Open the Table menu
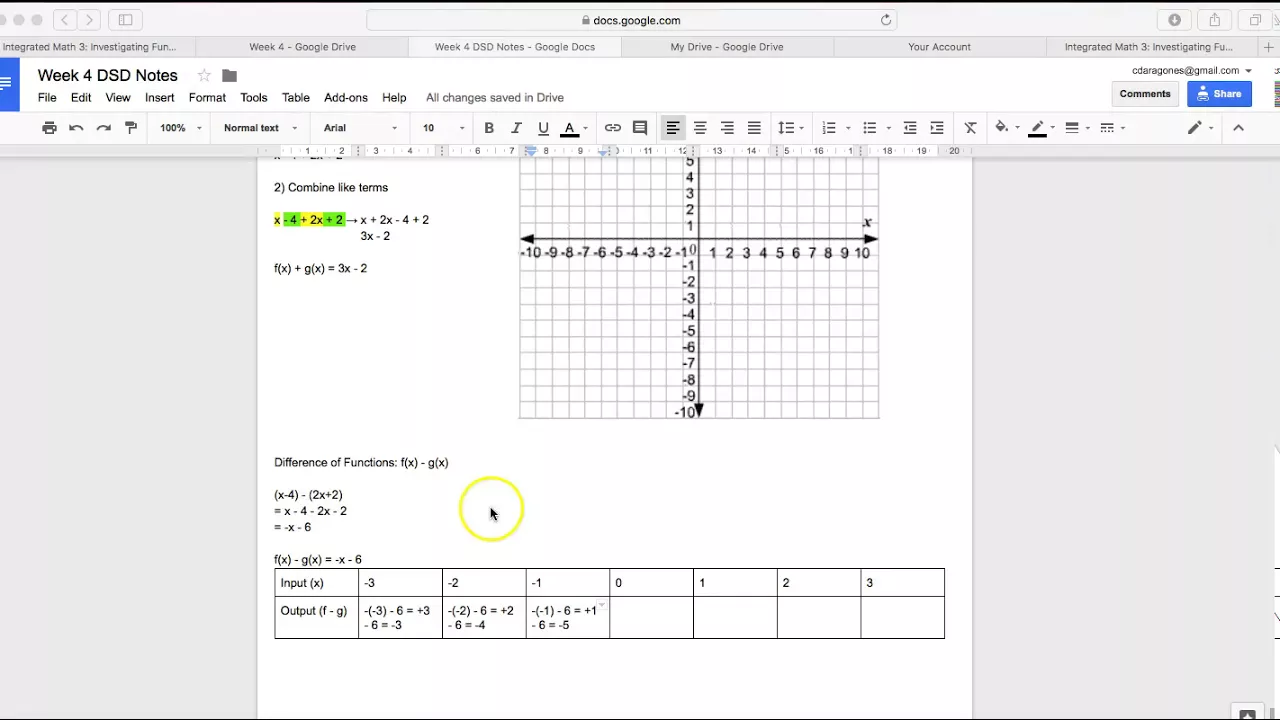This screenshot has width=1280, height=720. pyautogui.click(x=296, y=98)
